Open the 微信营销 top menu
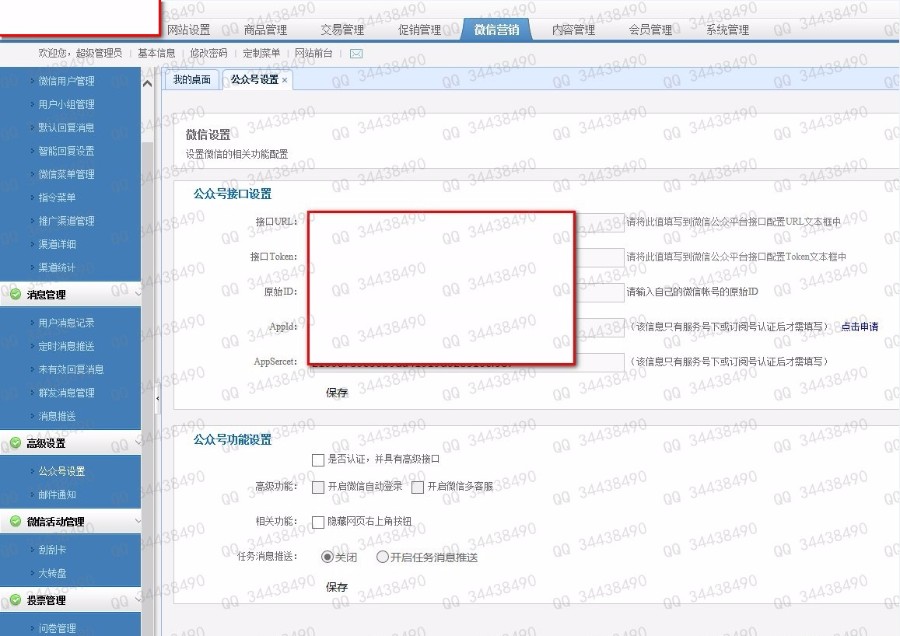Screen dimensions: 900x636 click(496, 29)
